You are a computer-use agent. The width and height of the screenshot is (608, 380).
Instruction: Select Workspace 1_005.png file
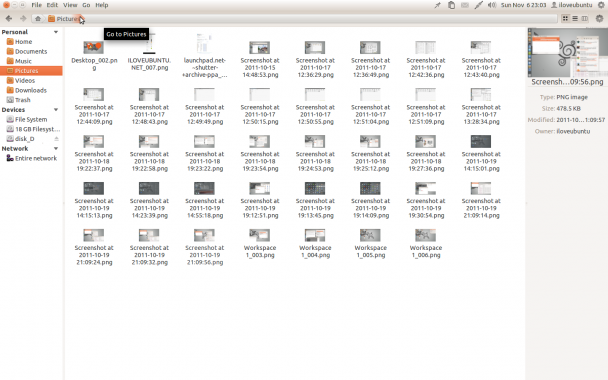370,244
